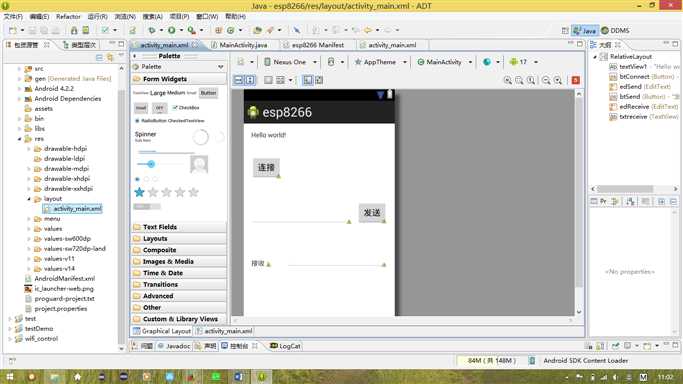Click the New file toolbar icon
This screenshot has width=683, height=384.
13,30
